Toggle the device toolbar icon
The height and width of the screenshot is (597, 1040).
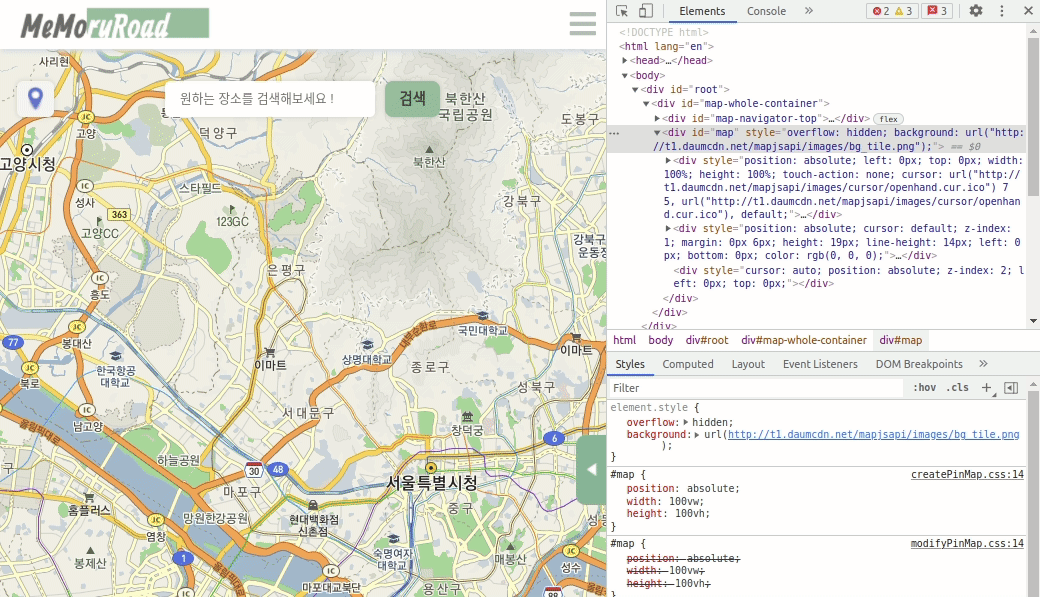645,11
